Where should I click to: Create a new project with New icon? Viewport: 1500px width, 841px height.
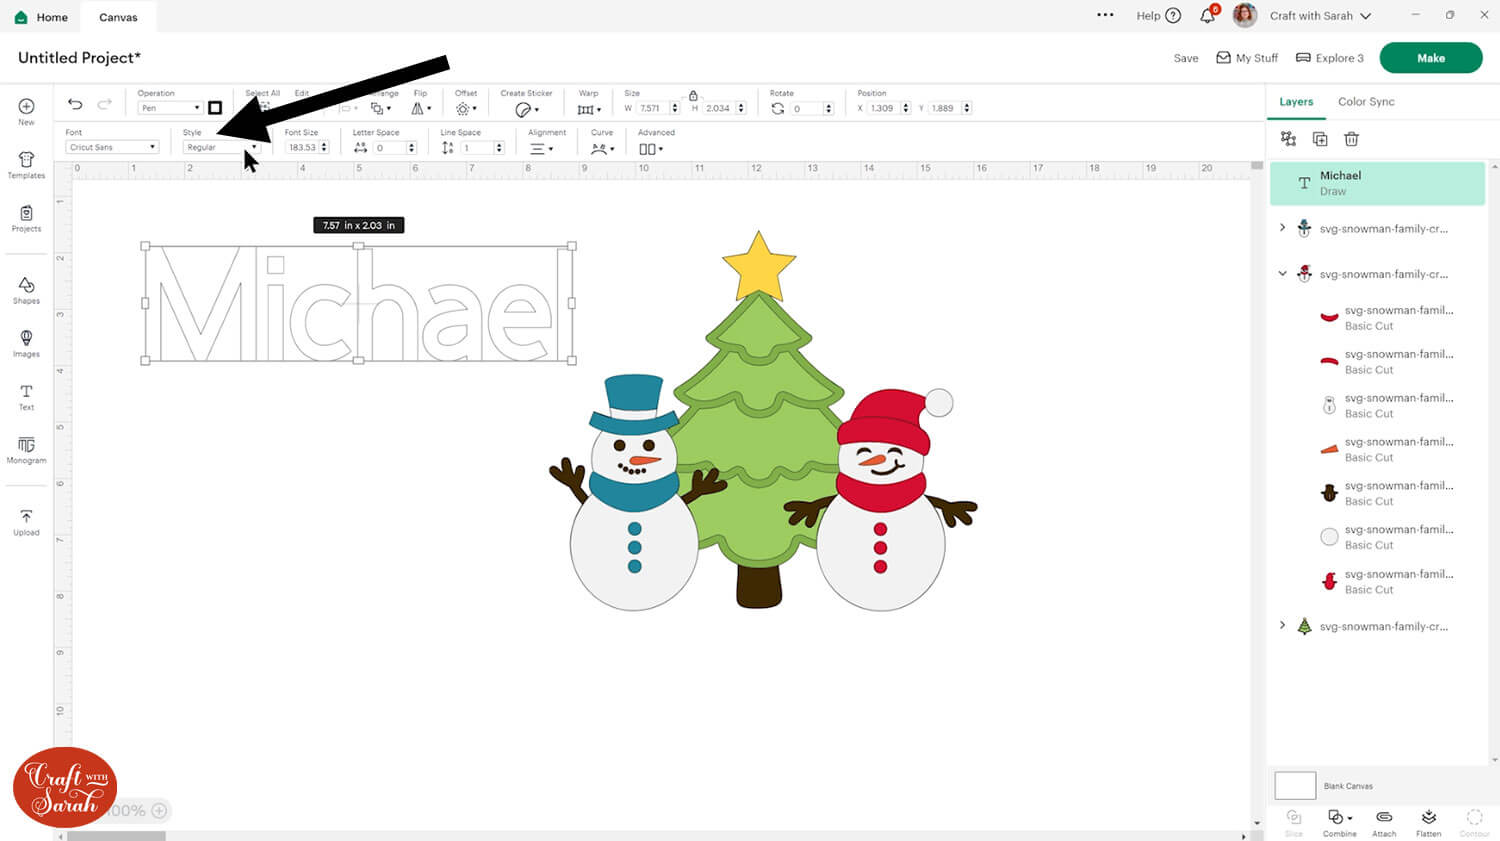pos(26,111)
